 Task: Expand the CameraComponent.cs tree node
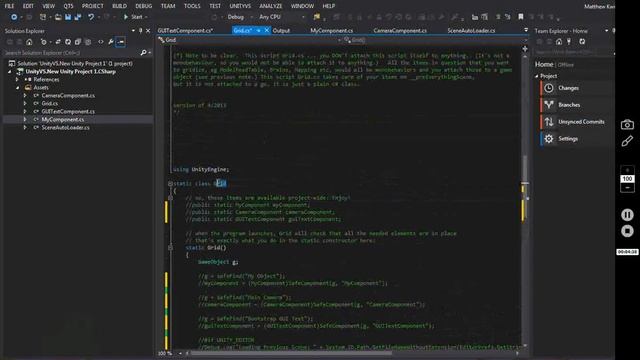click(25, 96)
